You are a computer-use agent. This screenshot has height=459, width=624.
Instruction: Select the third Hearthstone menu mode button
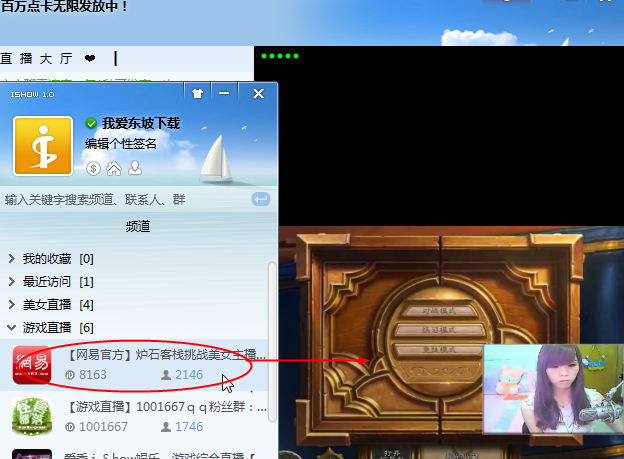click(x=439, y=350)
